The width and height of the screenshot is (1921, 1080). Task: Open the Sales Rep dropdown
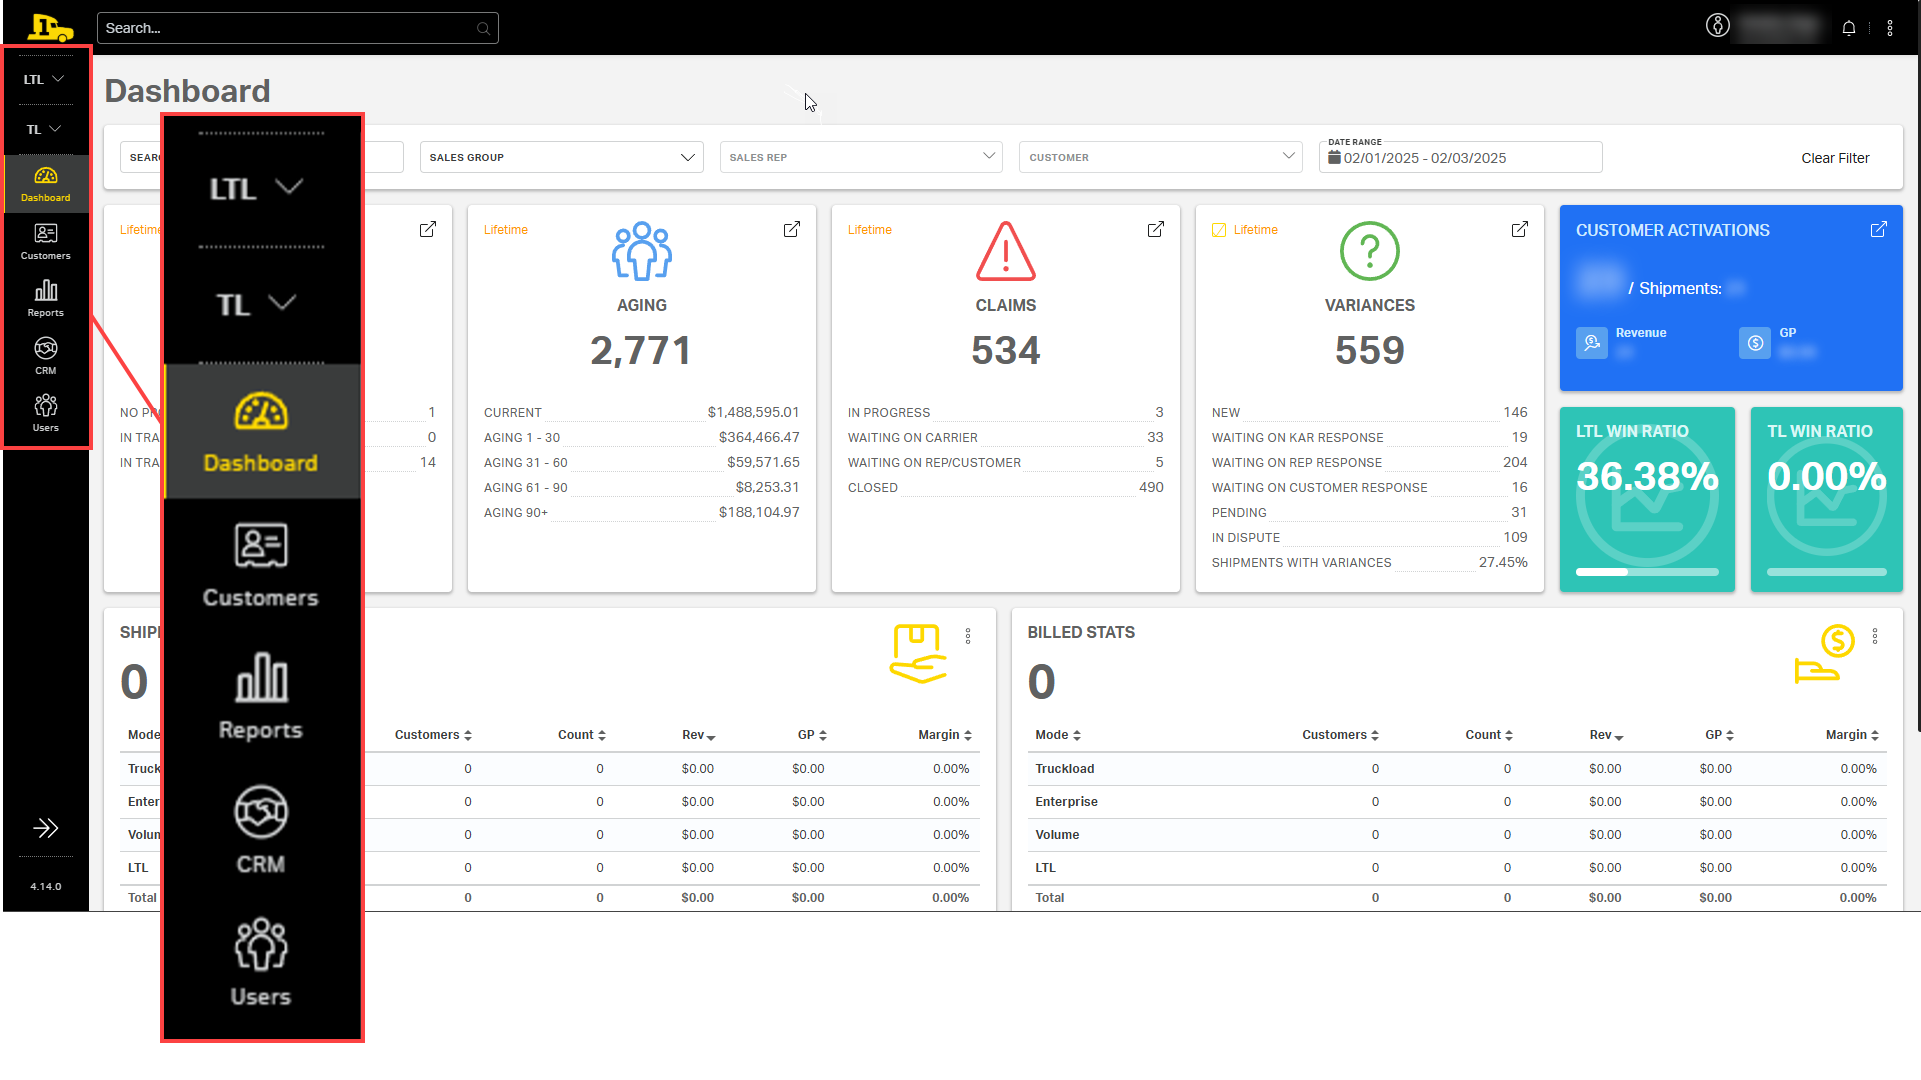click(861, 157)
